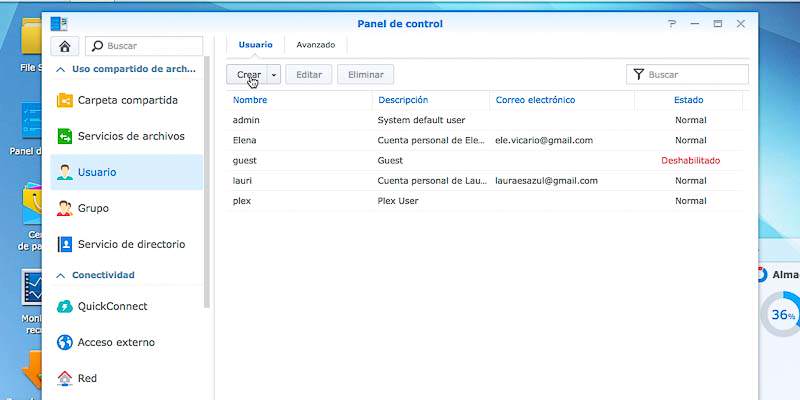Click ele.vicario@gmail.com email cell
Image resolution: width=800 pixels, height=400 pixels.
[x=544, y=140]
